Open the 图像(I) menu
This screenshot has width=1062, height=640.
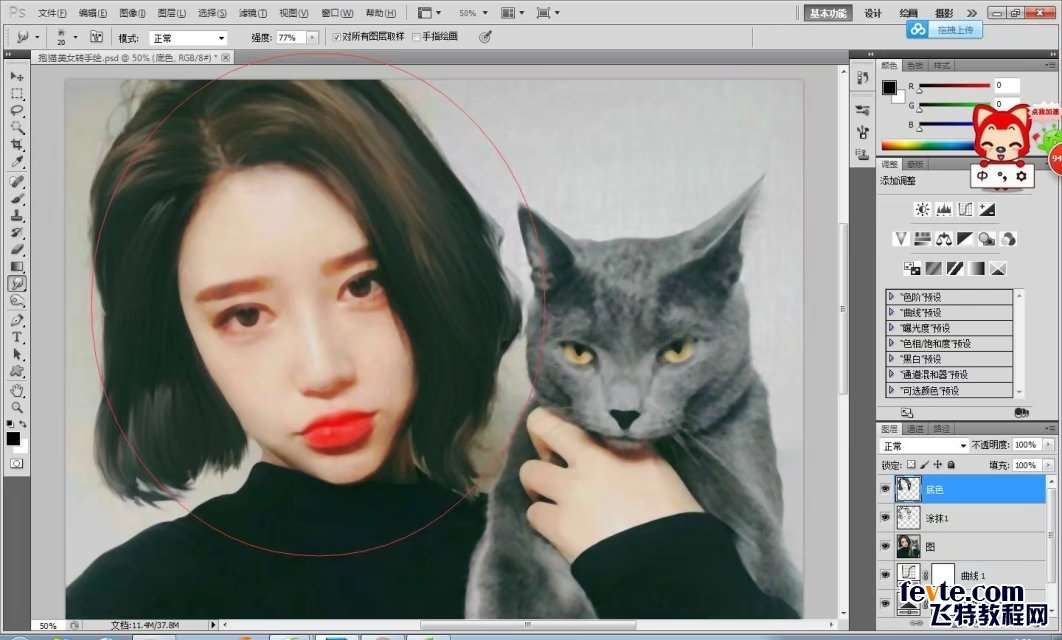point(132,13)
